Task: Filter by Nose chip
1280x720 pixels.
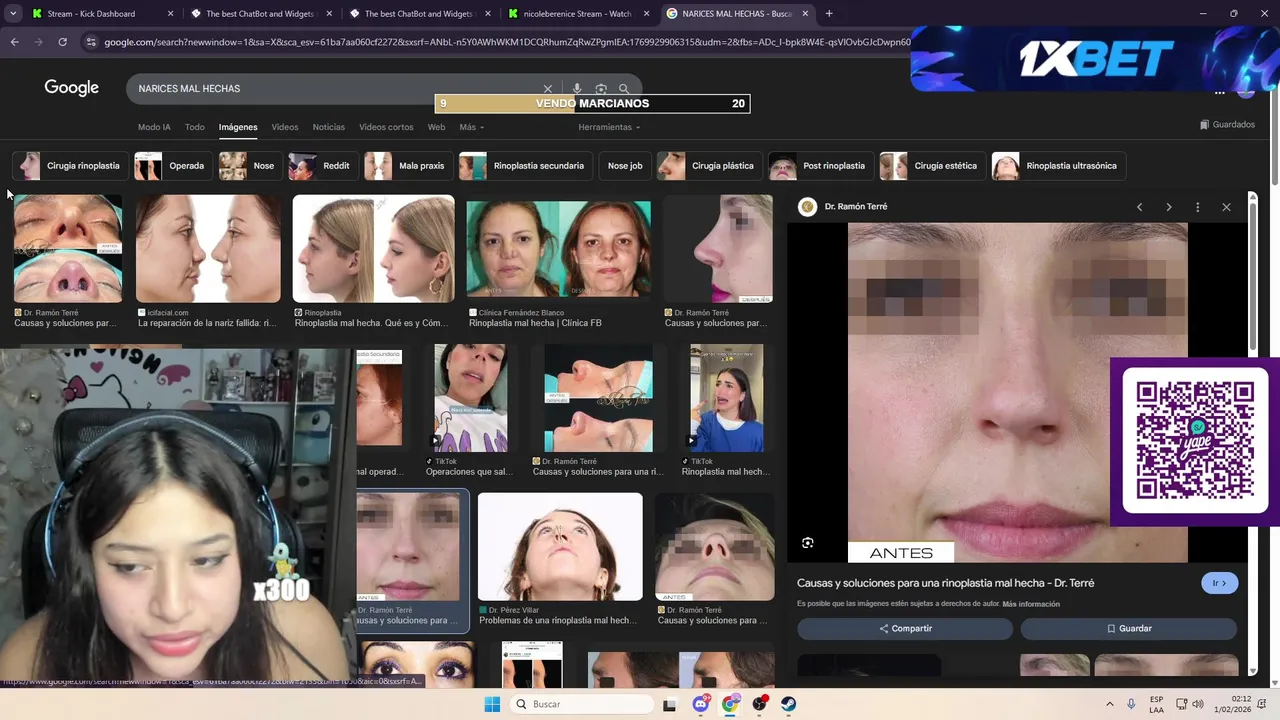Action: pyautogui.click(x=250, y=166)
